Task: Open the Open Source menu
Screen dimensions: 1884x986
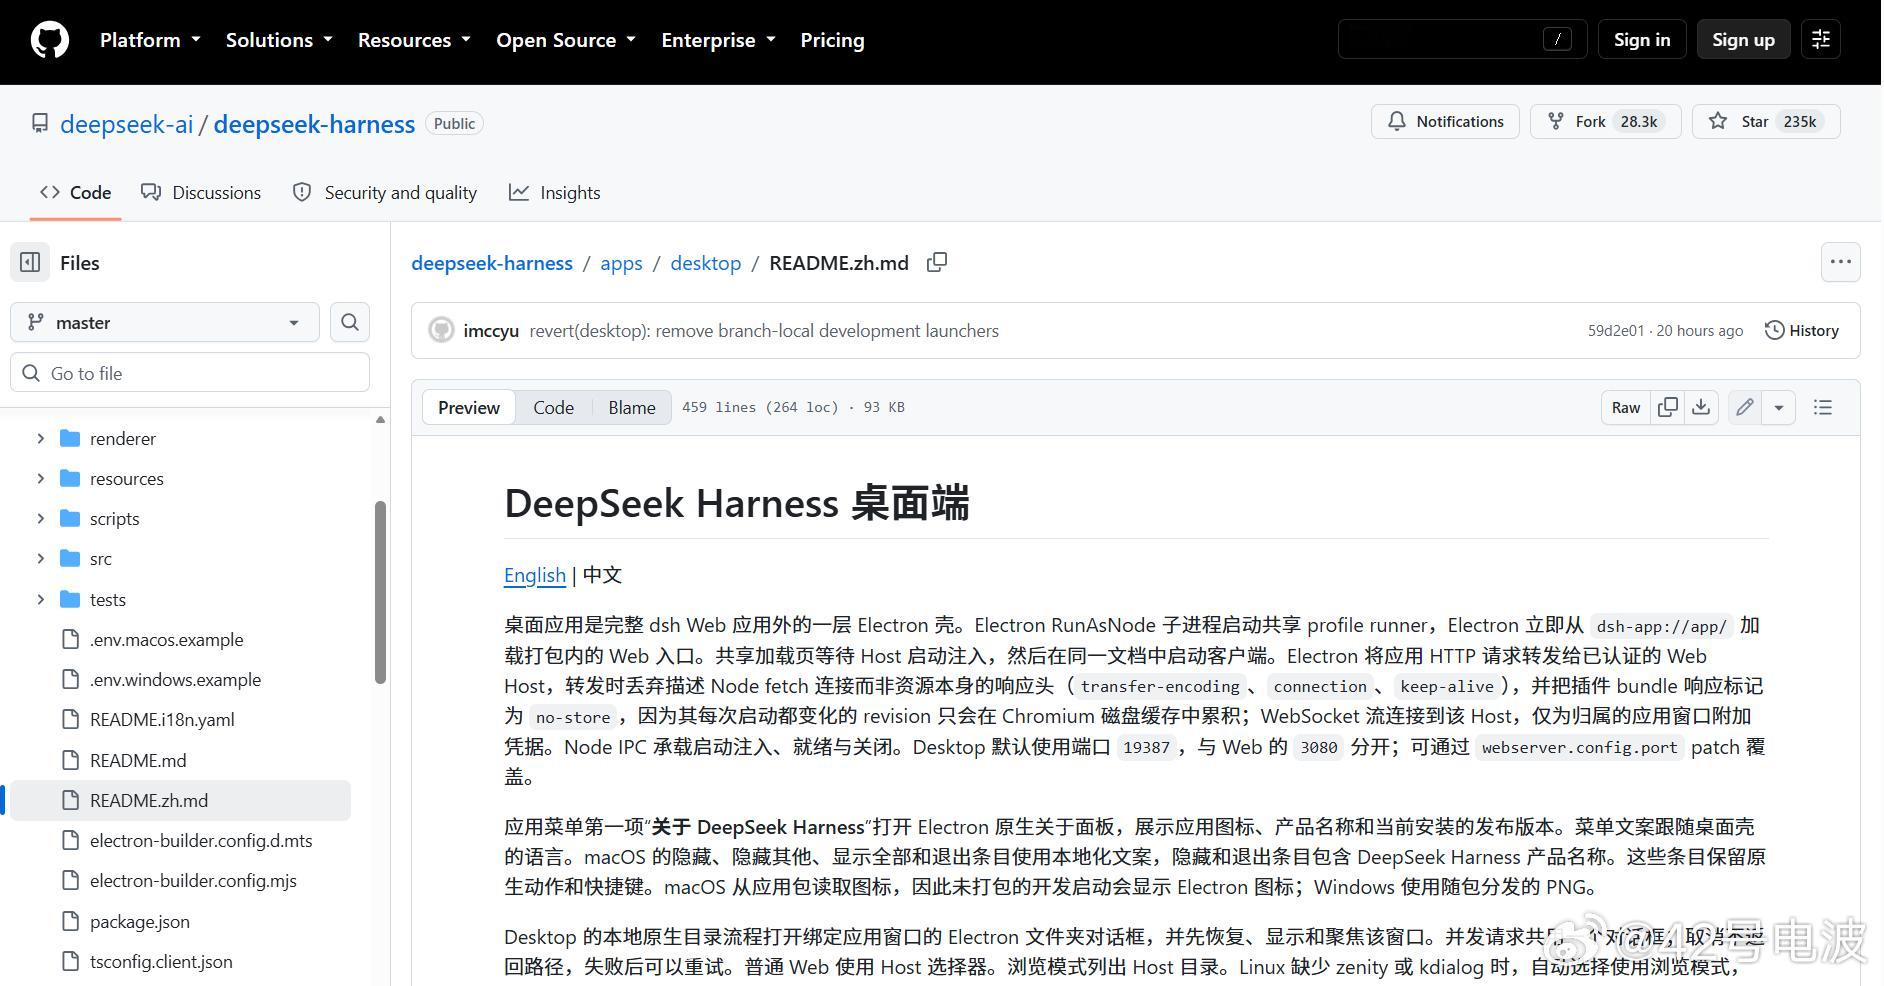Action: (x=566, y=40)
